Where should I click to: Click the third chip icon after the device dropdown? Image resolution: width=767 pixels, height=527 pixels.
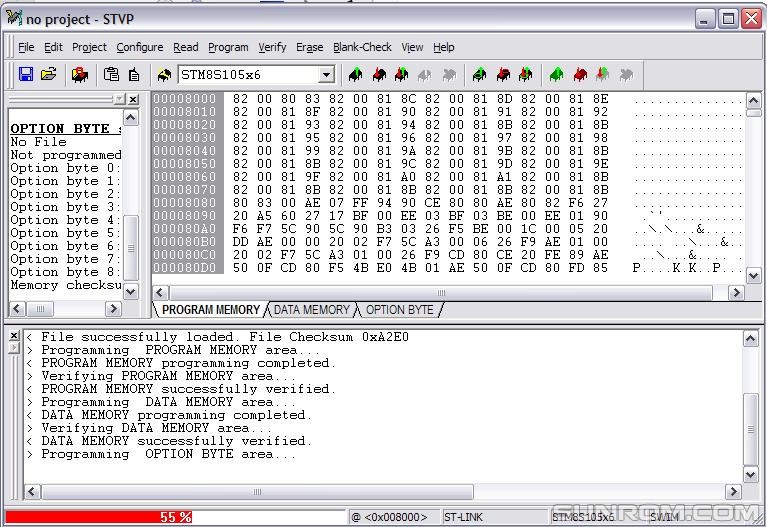(401, 75)
